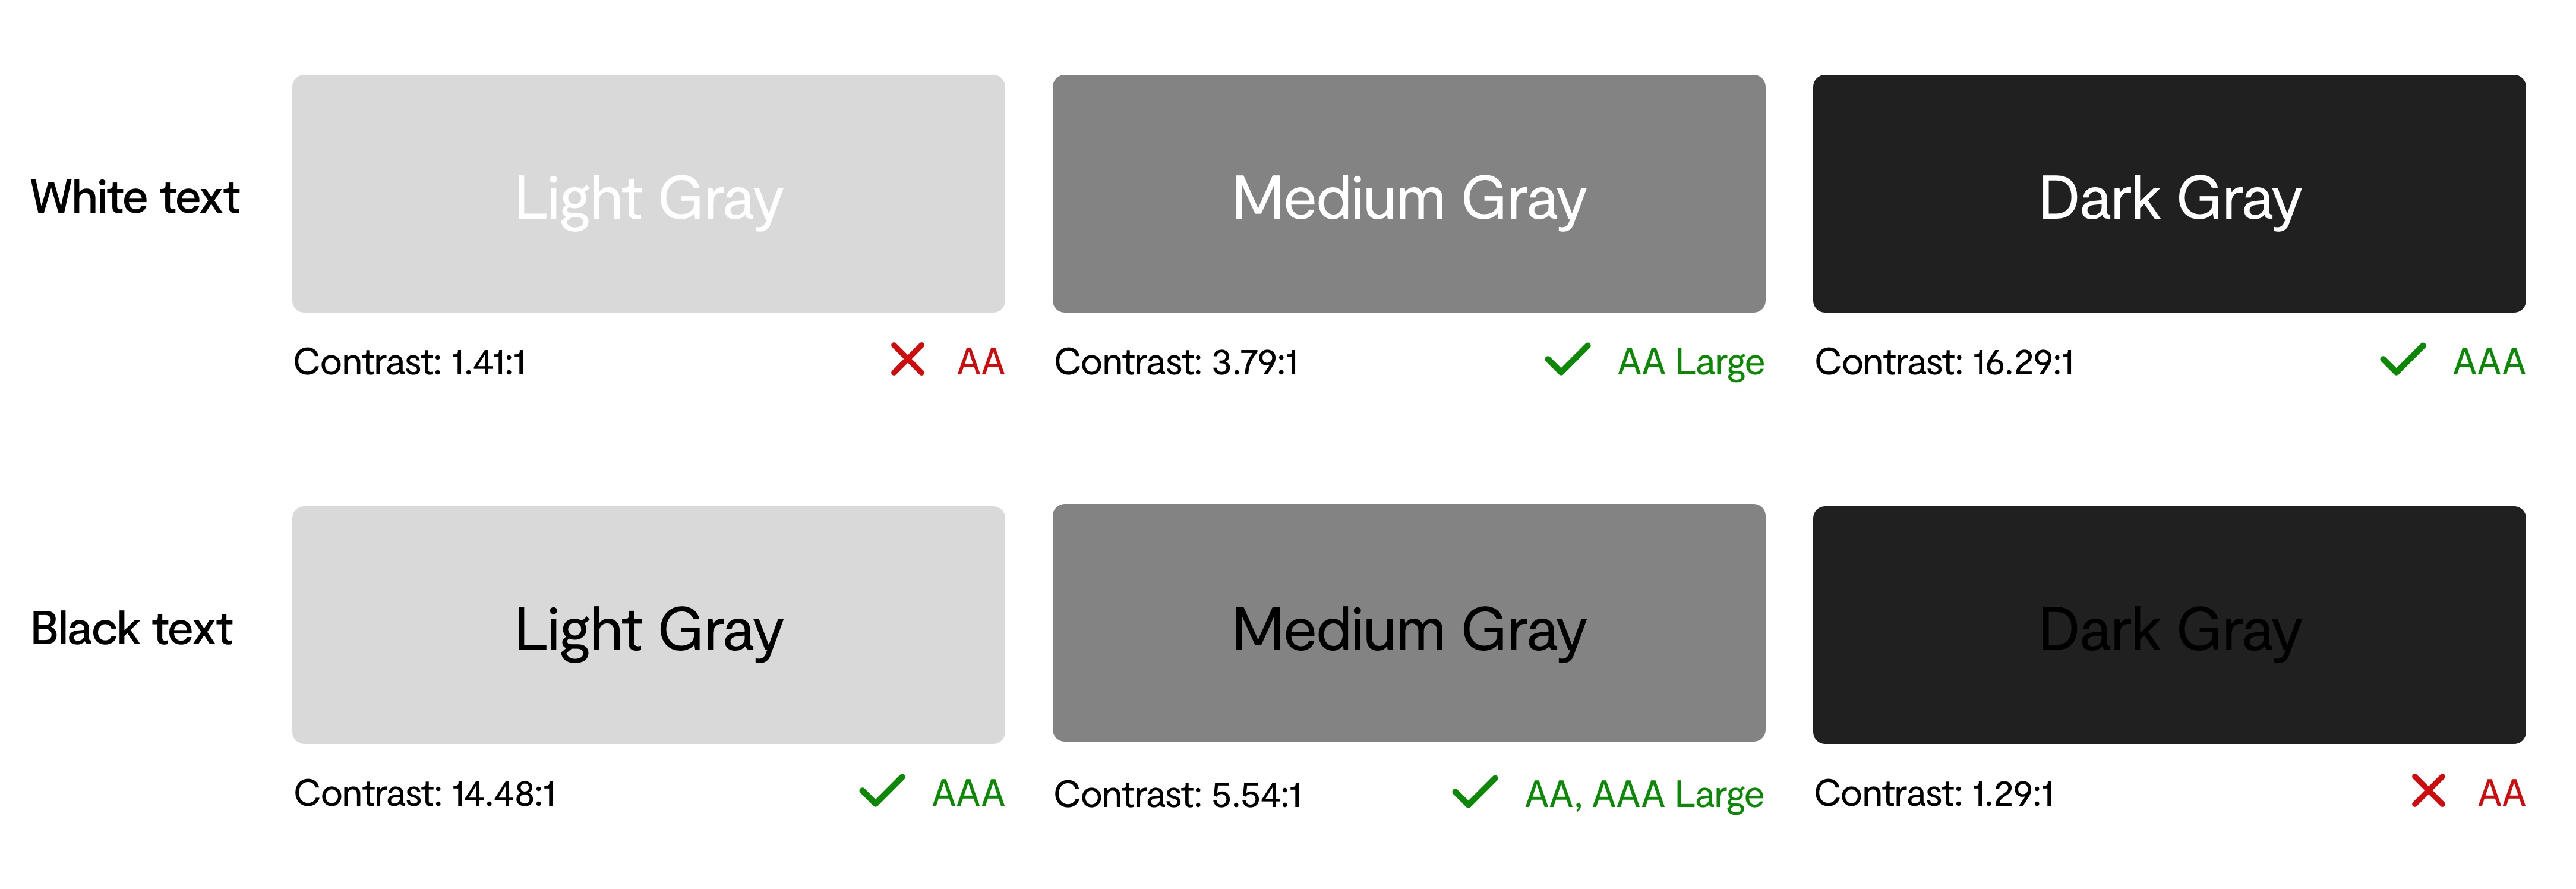Select the Medium Gray swatch with white text
The image size is (2576, 889).
1408,194
